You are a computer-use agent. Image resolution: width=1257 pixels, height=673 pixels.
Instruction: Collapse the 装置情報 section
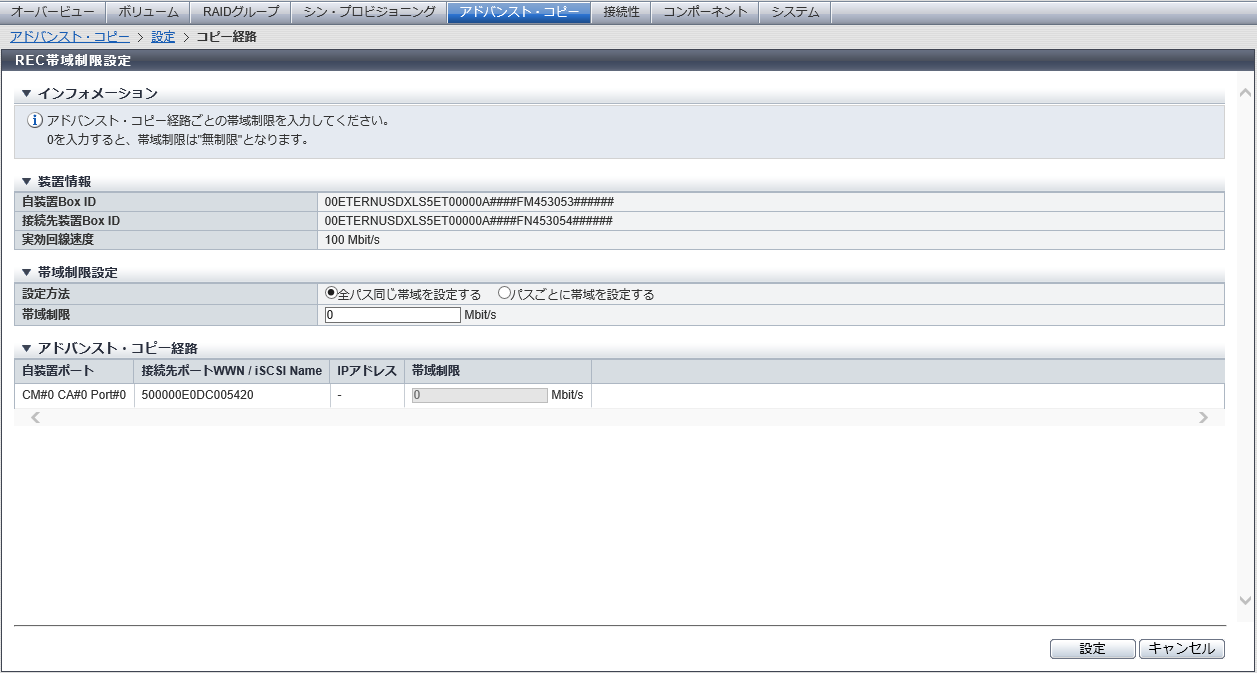[x=27, y=181]
